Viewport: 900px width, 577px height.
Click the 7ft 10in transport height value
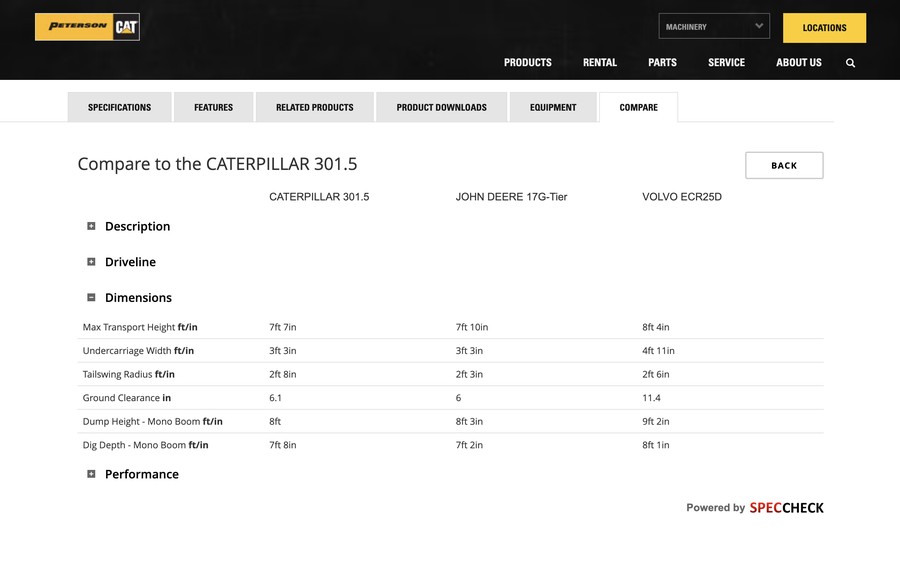coord(472,327)
